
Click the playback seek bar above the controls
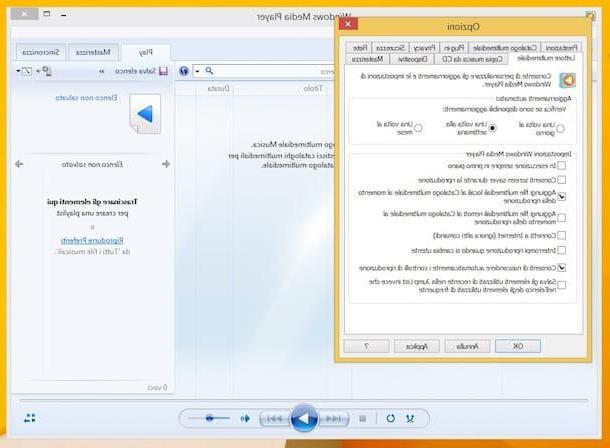point(303,400)
